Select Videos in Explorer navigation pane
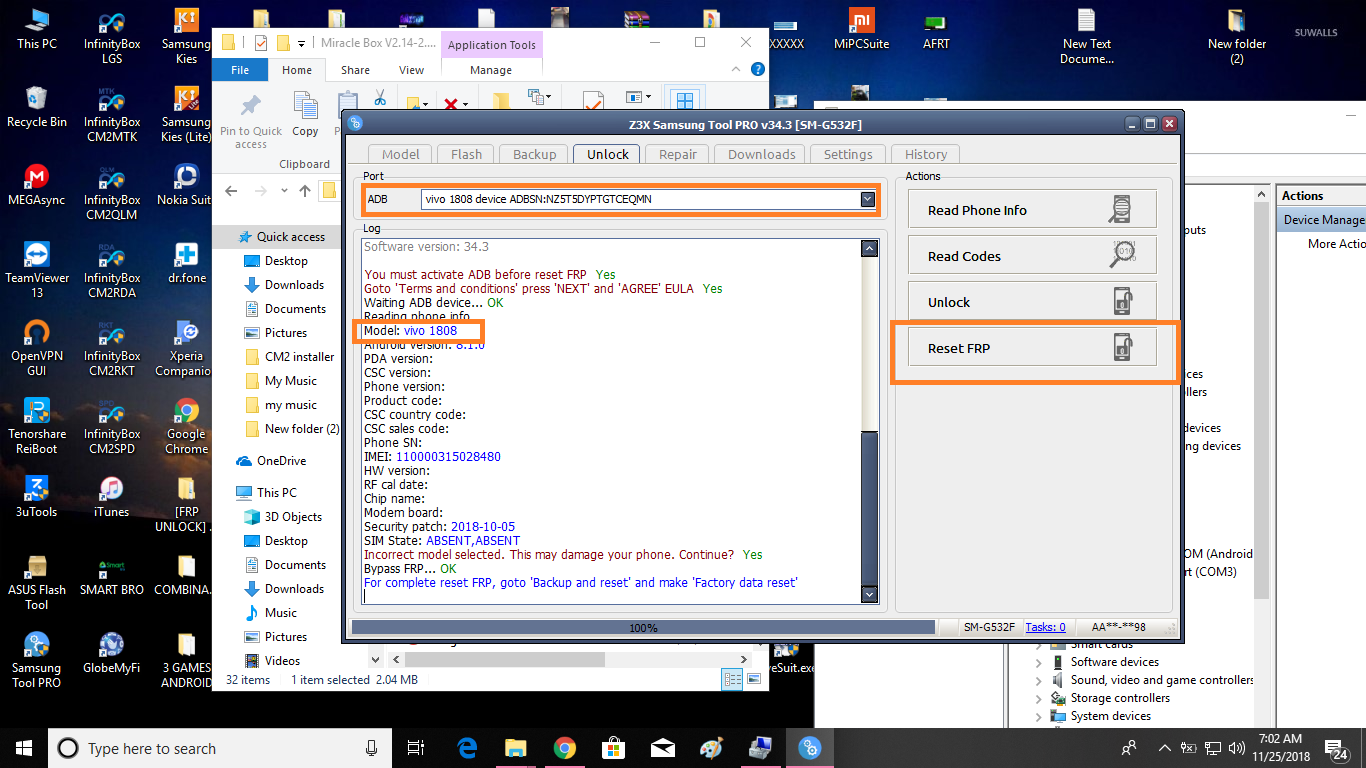The width and height of the screenshot is (1366, 768). (x=282, y=661)
